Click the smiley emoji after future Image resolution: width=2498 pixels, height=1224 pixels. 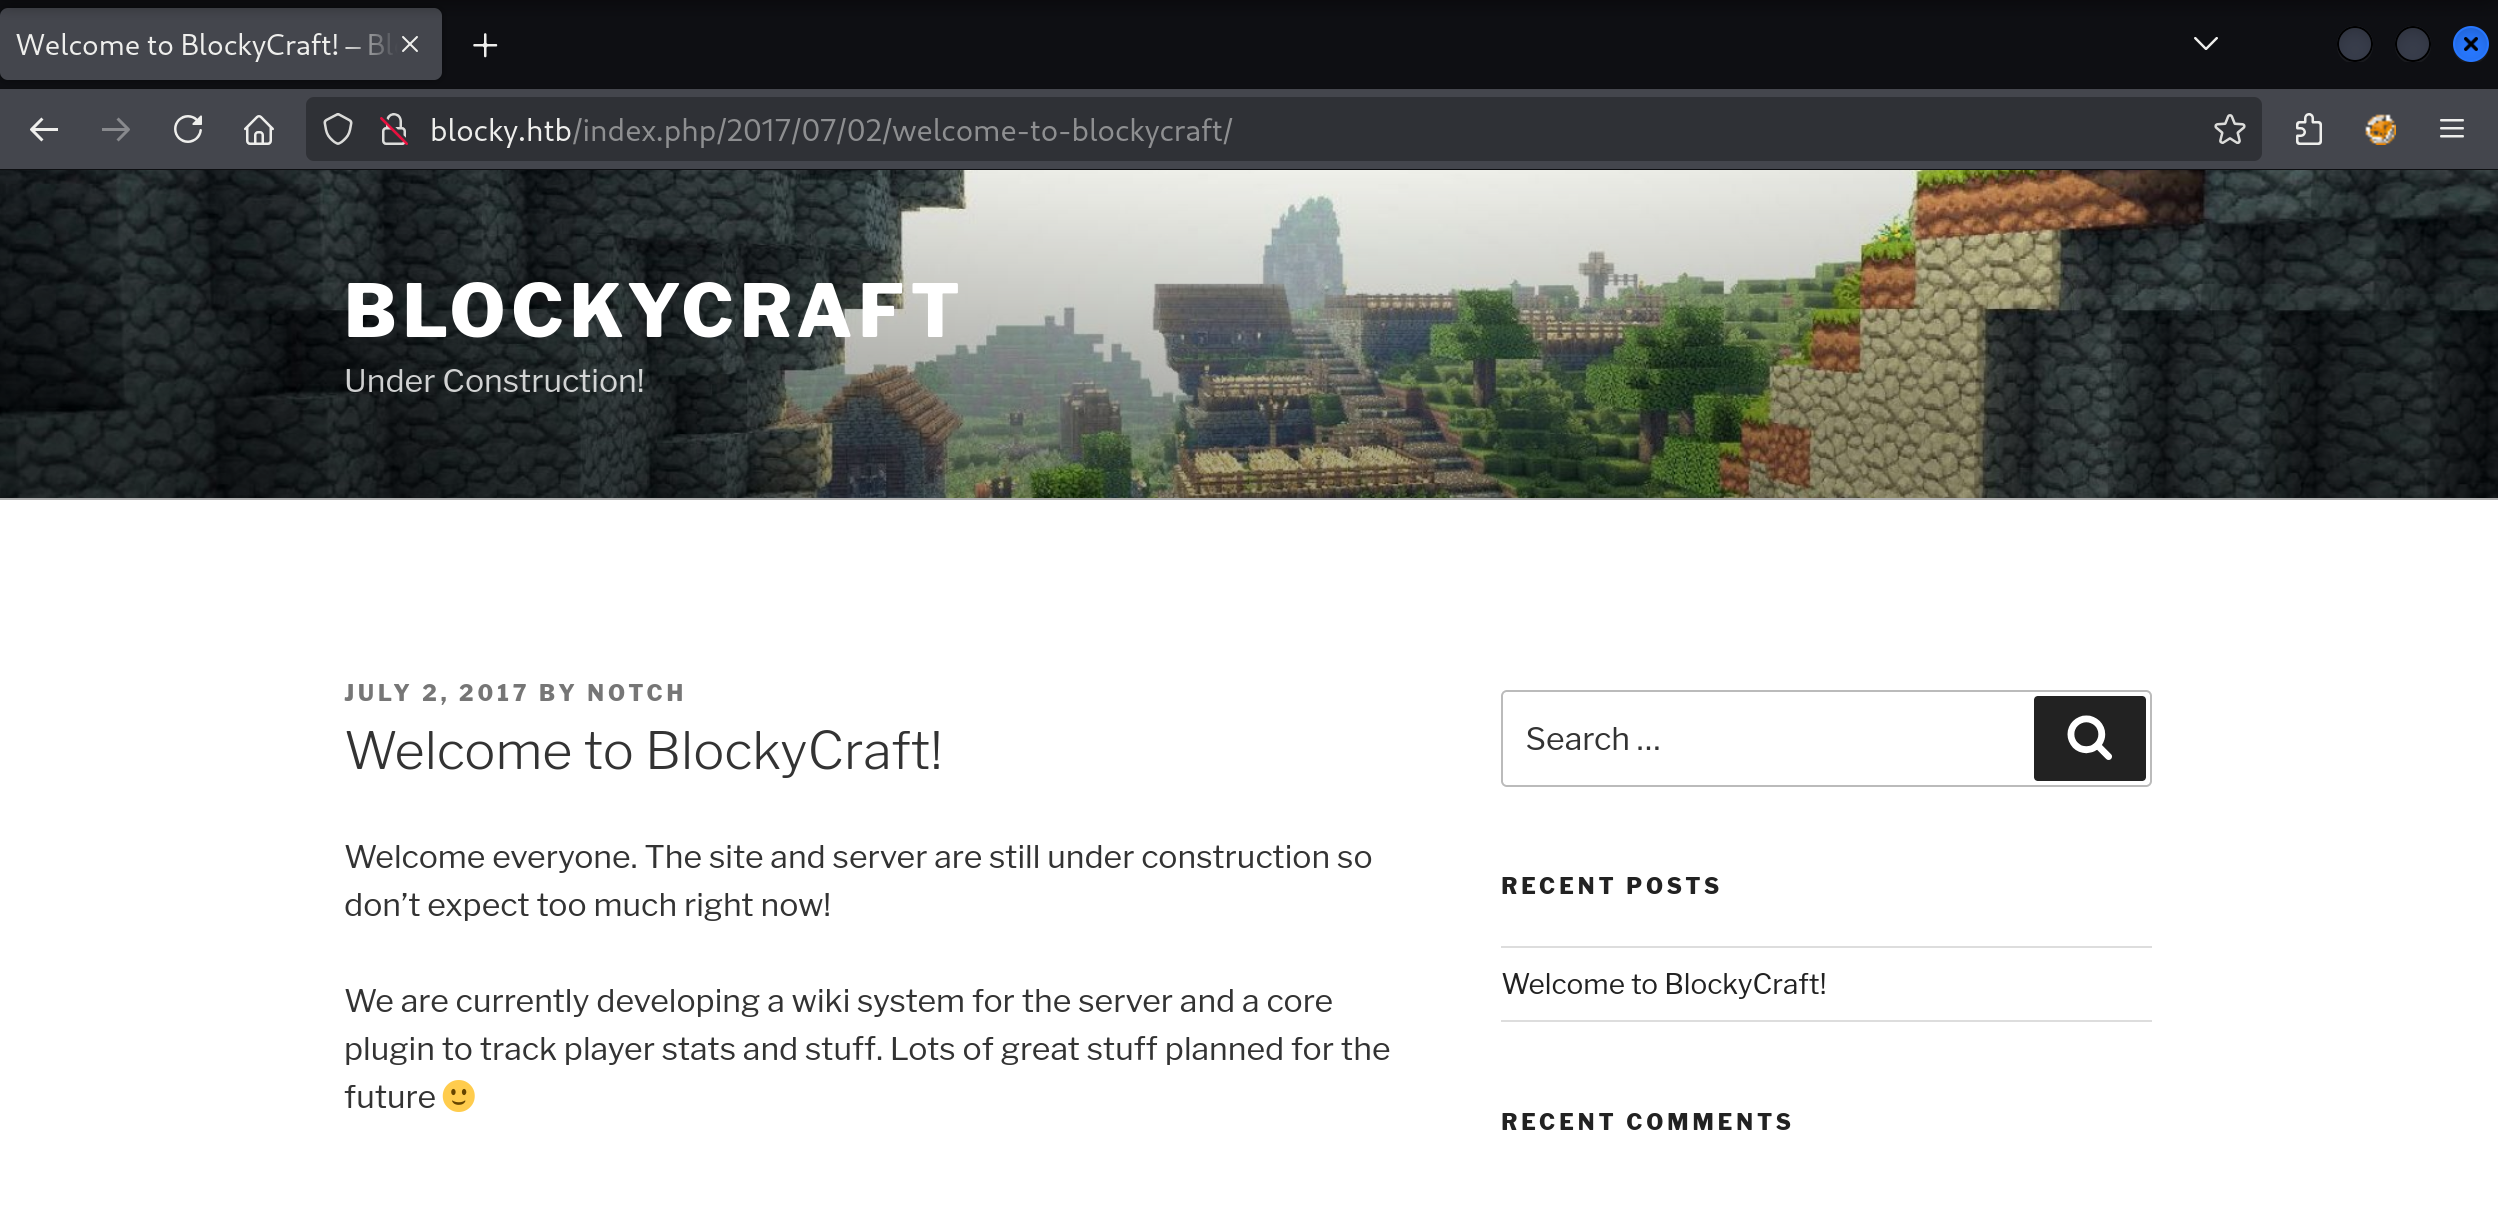(459, 1096)
